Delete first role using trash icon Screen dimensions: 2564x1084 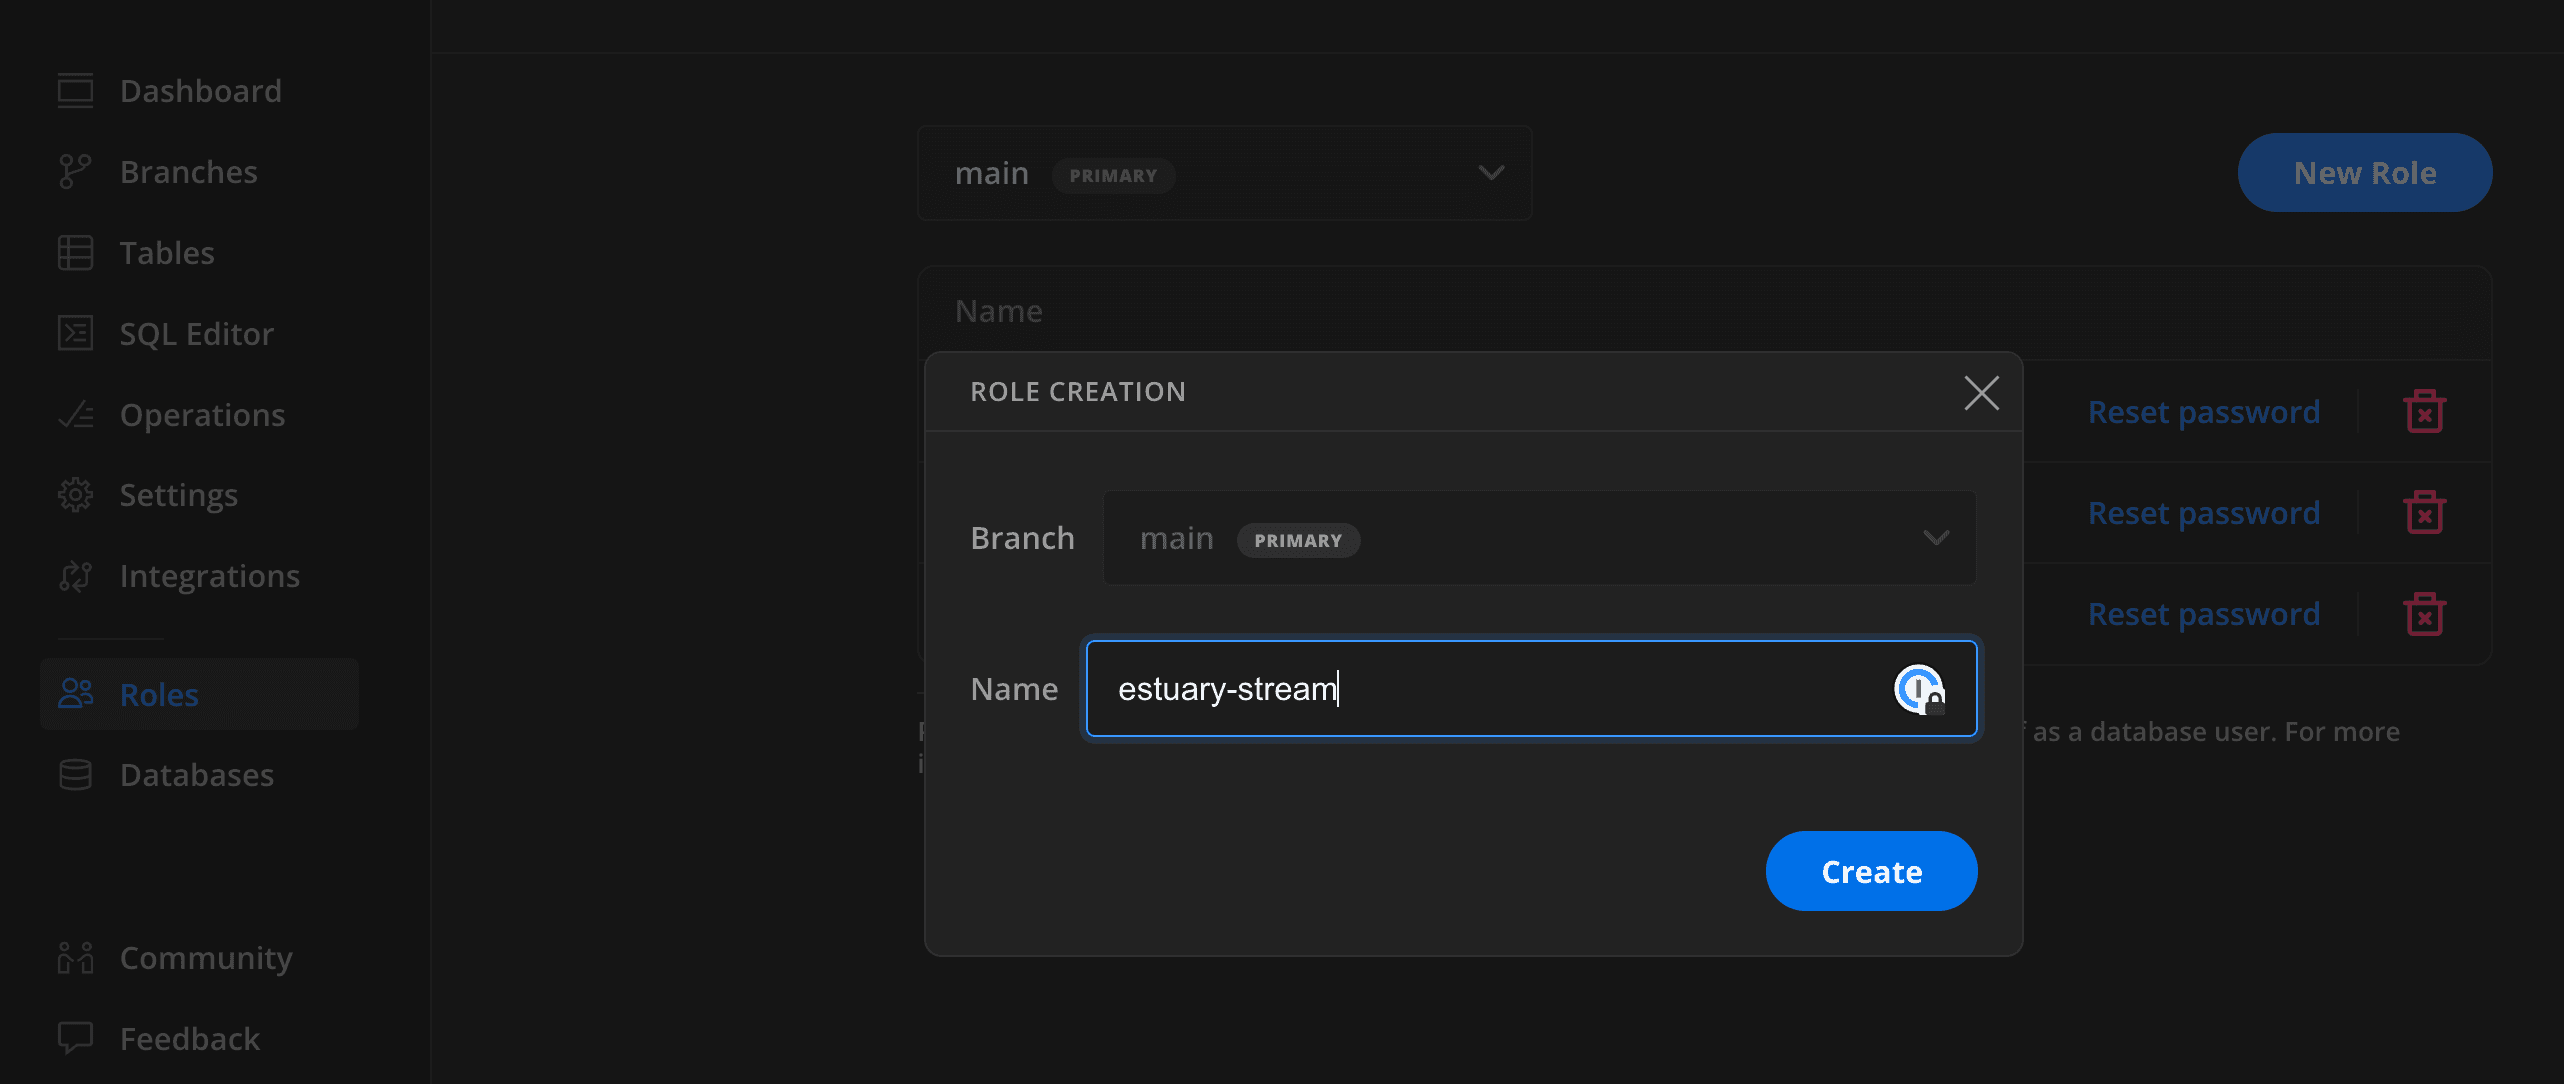pos(2423,412)
